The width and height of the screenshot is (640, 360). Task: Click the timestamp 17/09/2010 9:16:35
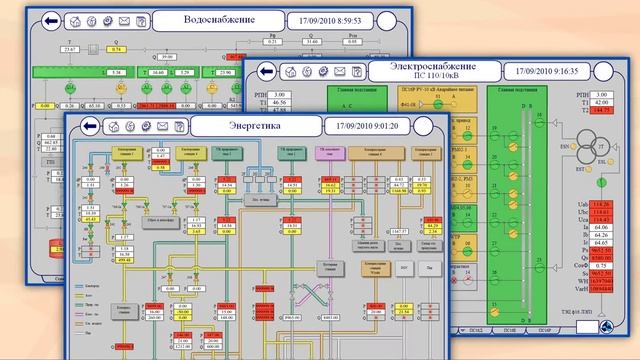(547, 71)
